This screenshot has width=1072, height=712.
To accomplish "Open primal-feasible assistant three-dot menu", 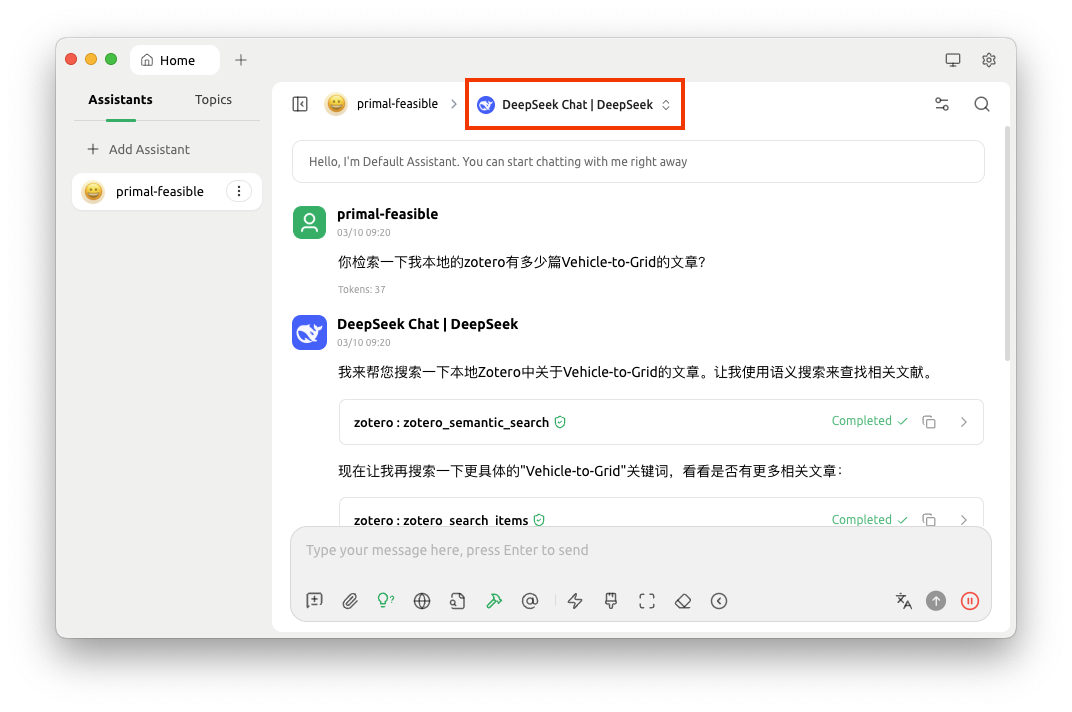I will (239, 192).
